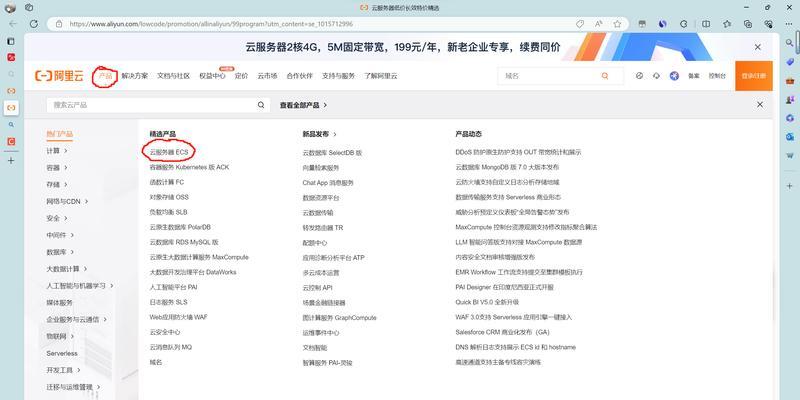Open the Browser essentials heart icon

(x=769, y=24)
